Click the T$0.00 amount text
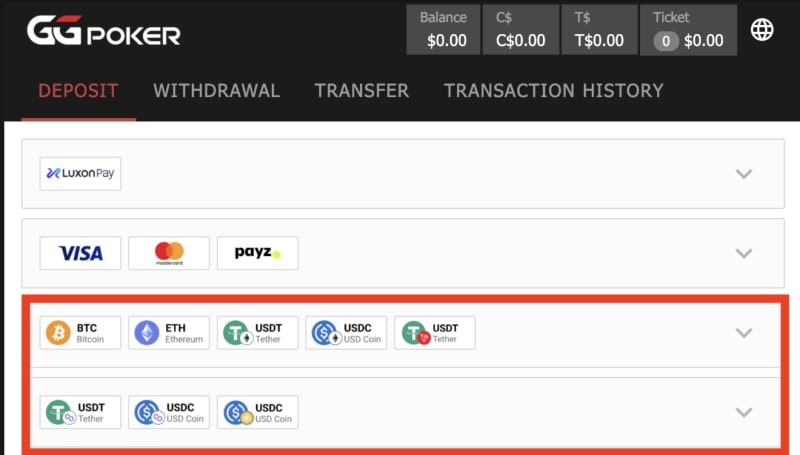Image resolution: width=800 pixels, height=455 pixels. pyautogui.click(x=599, y=40)
